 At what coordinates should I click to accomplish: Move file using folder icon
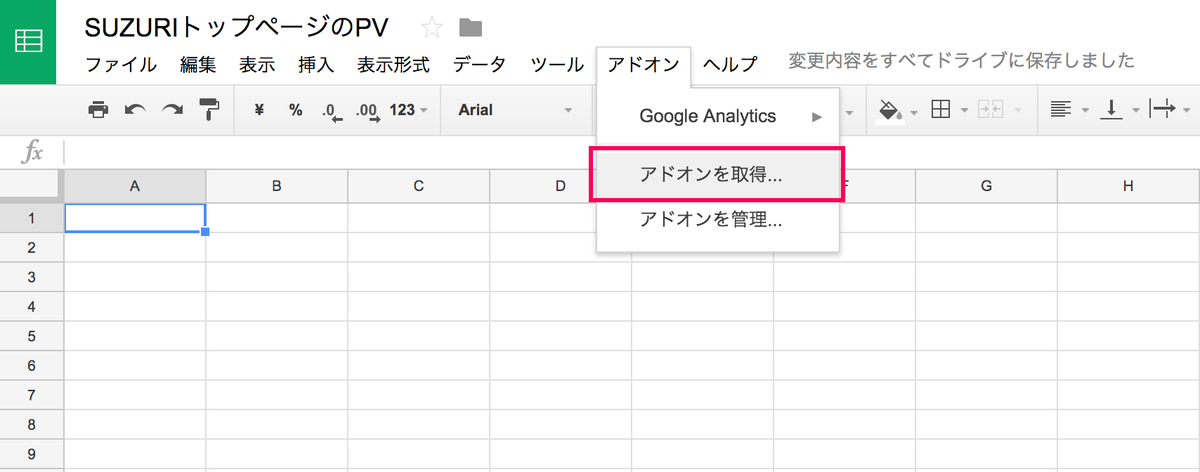(x=470, y=27)
